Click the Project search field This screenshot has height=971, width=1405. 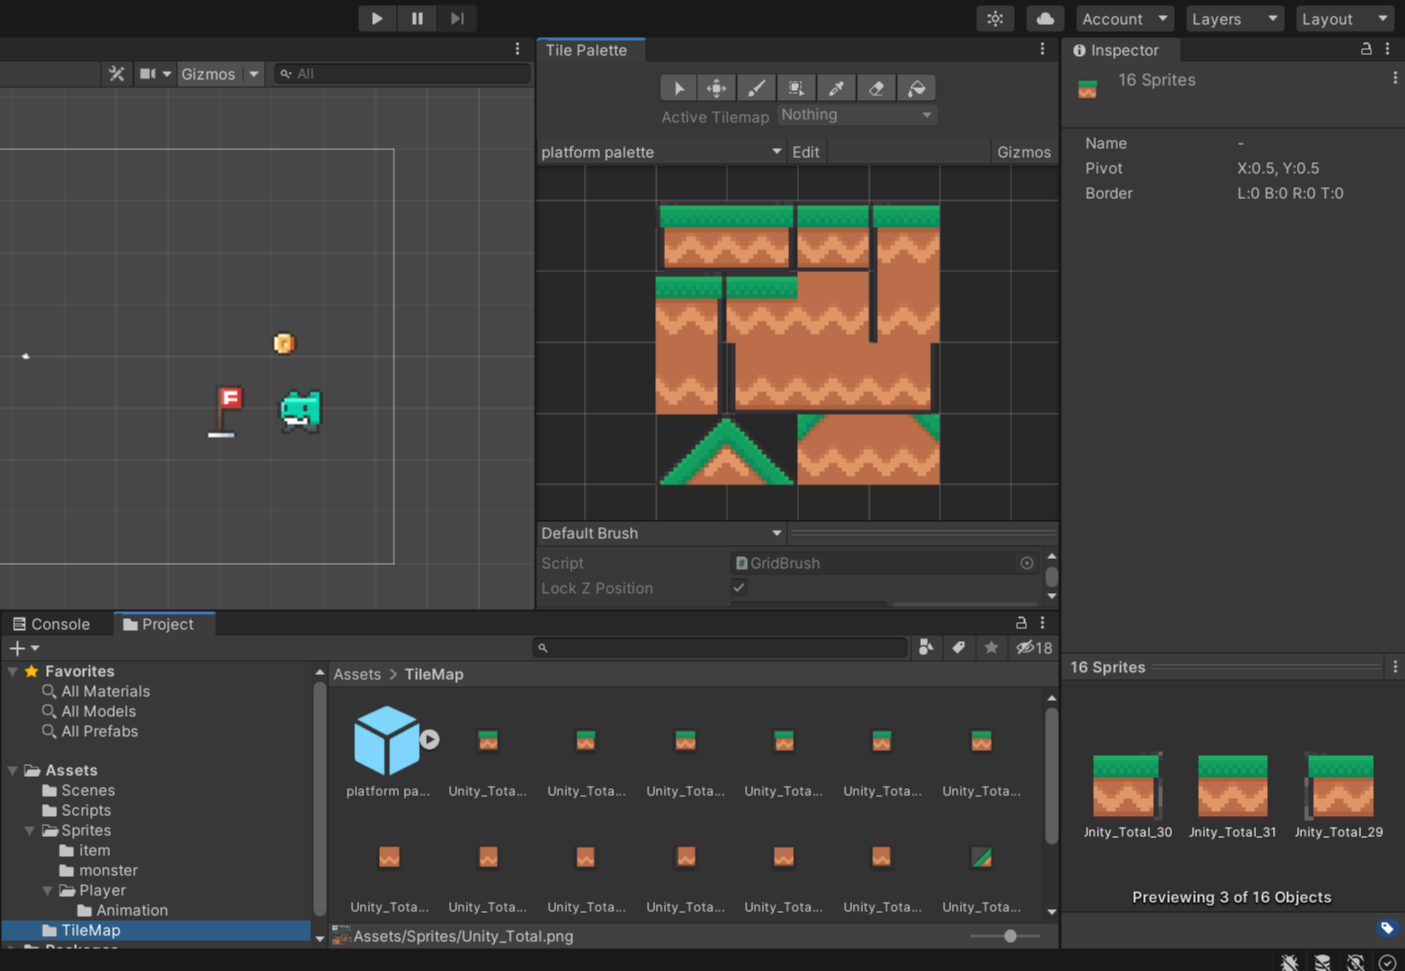(720, 648)
